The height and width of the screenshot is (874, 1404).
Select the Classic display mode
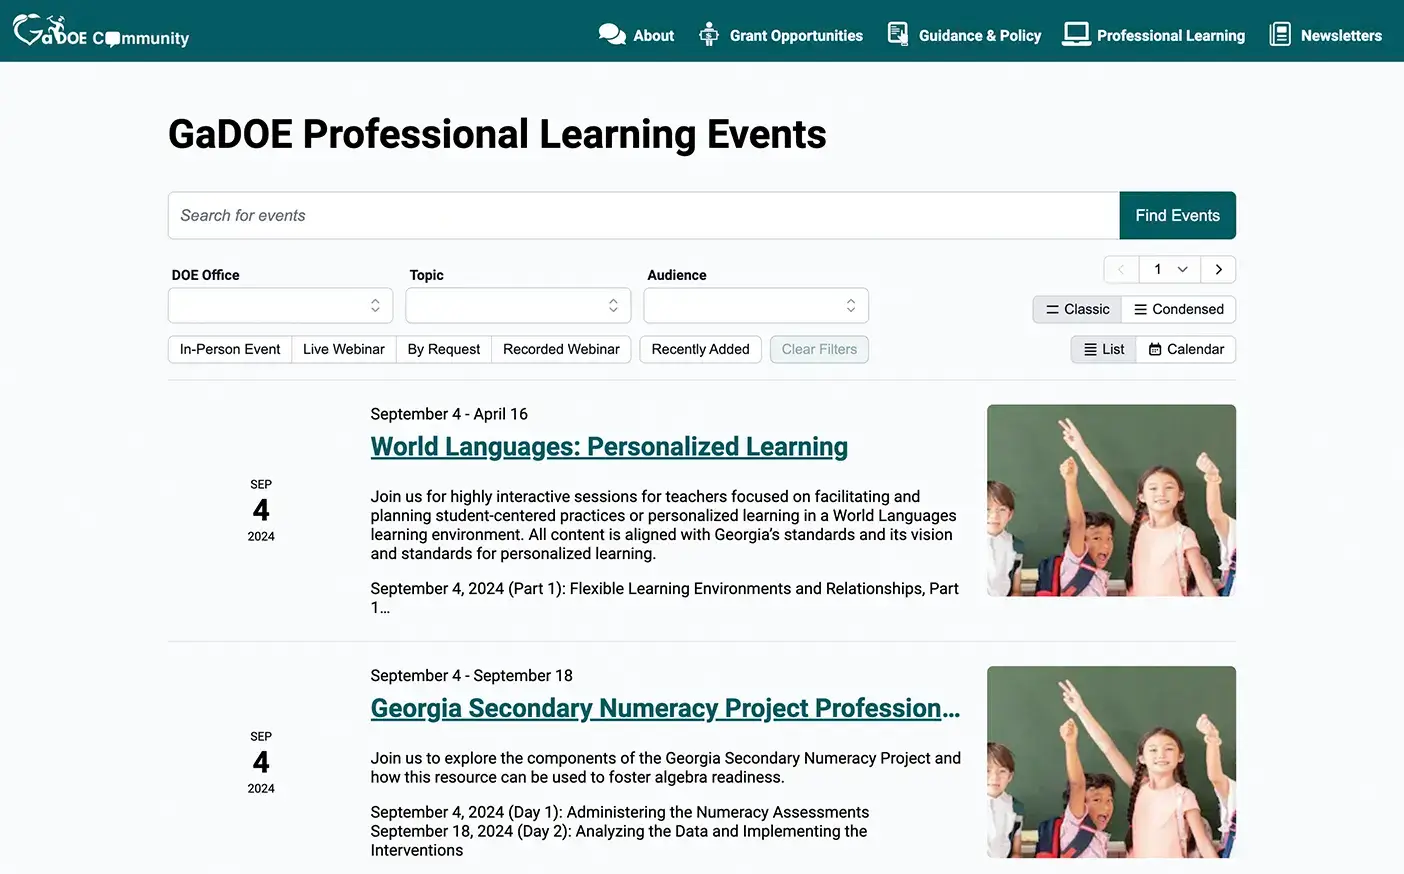click(1076, 309)
